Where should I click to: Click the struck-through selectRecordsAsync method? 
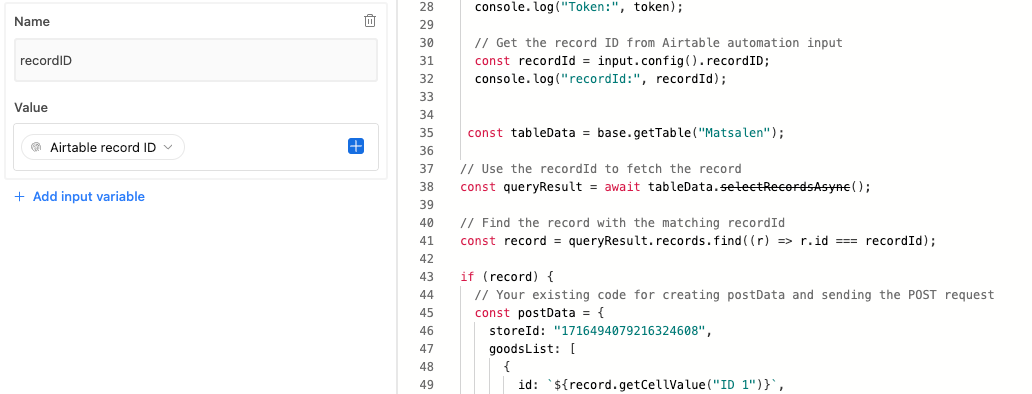coord(786,187)
